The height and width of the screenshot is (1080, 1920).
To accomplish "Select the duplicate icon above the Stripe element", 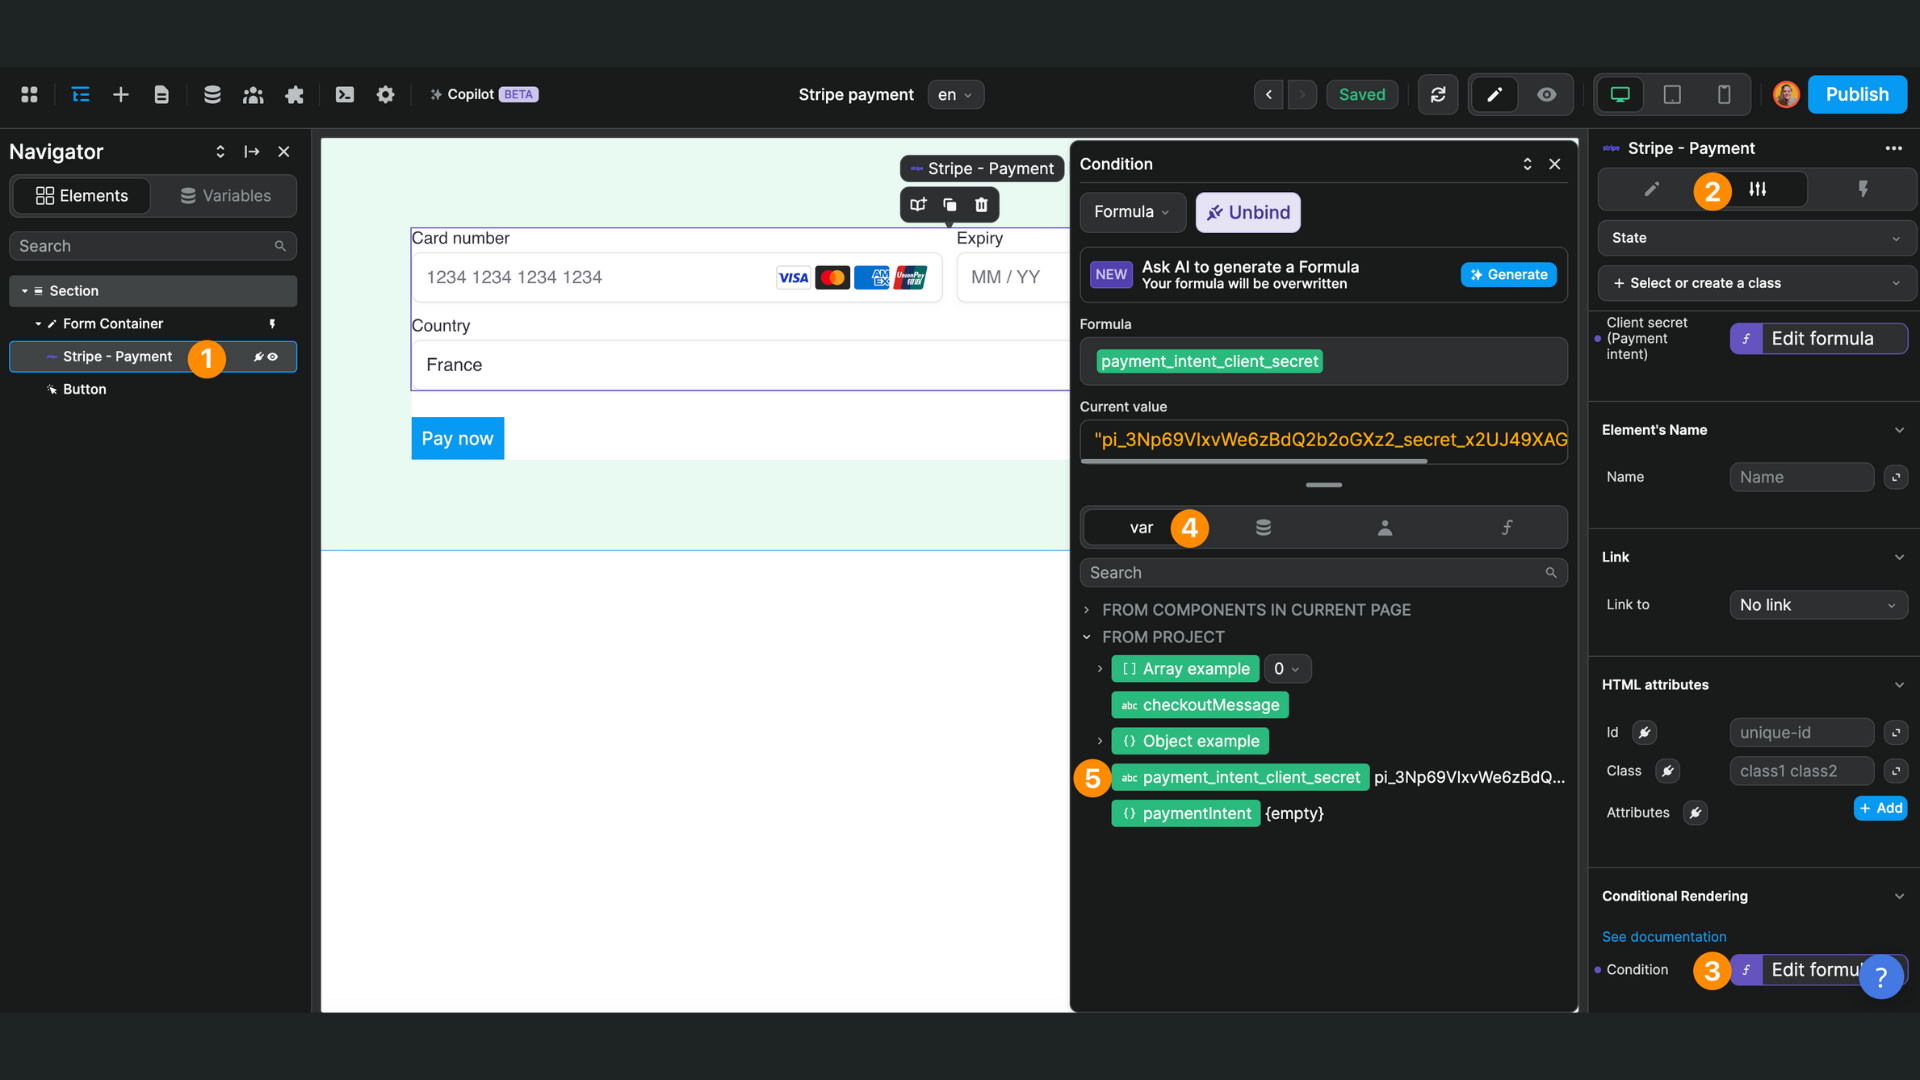I will pos(949,204).
